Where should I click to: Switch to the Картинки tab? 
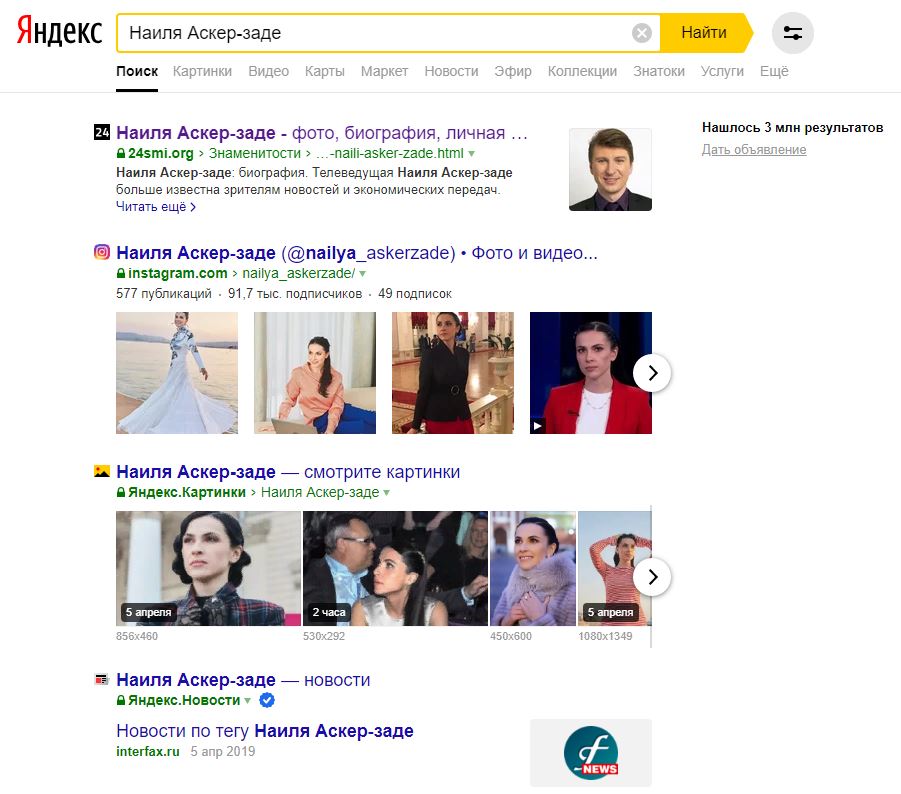pos(202,71)
